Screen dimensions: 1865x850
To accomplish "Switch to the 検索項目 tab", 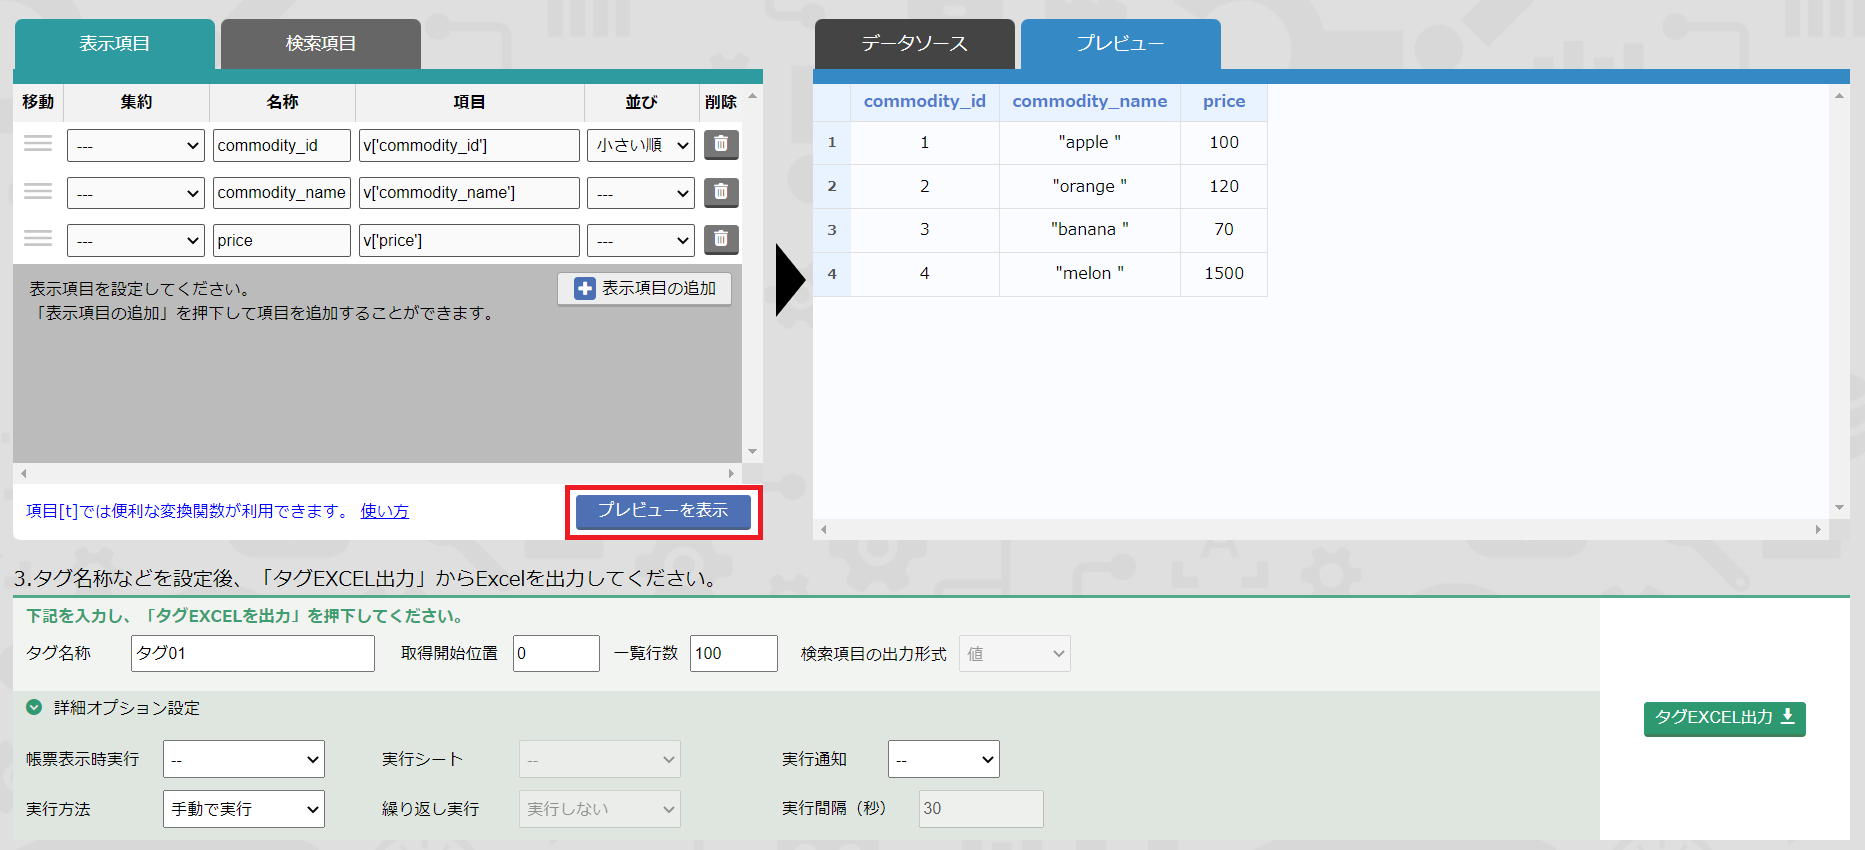I will pos(321,44).
